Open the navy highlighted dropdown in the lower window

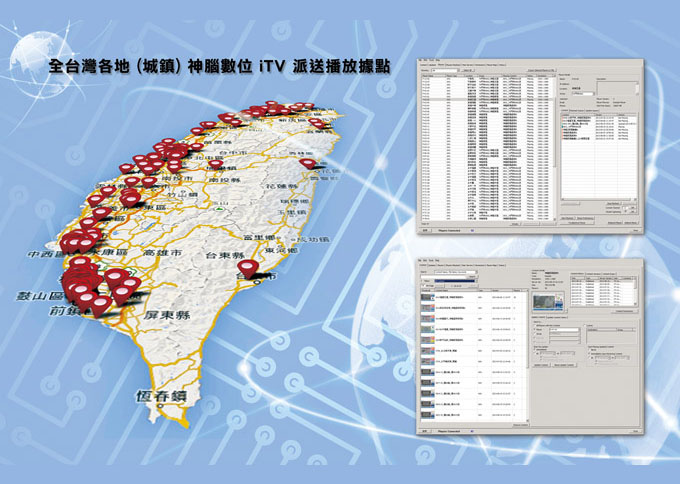pos(455,281)
